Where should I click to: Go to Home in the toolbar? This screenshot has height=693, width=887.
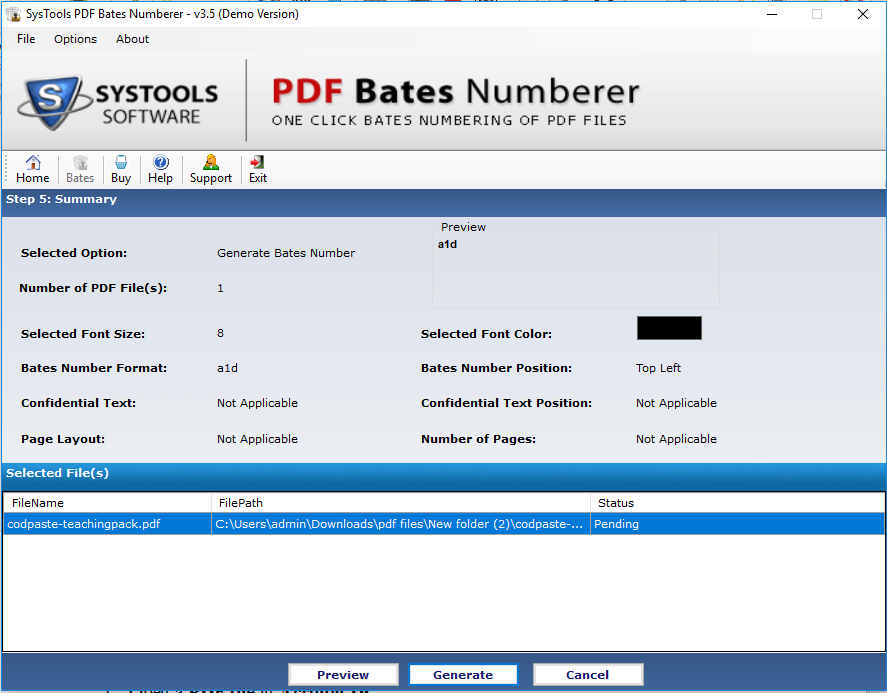tap(33, 169)
